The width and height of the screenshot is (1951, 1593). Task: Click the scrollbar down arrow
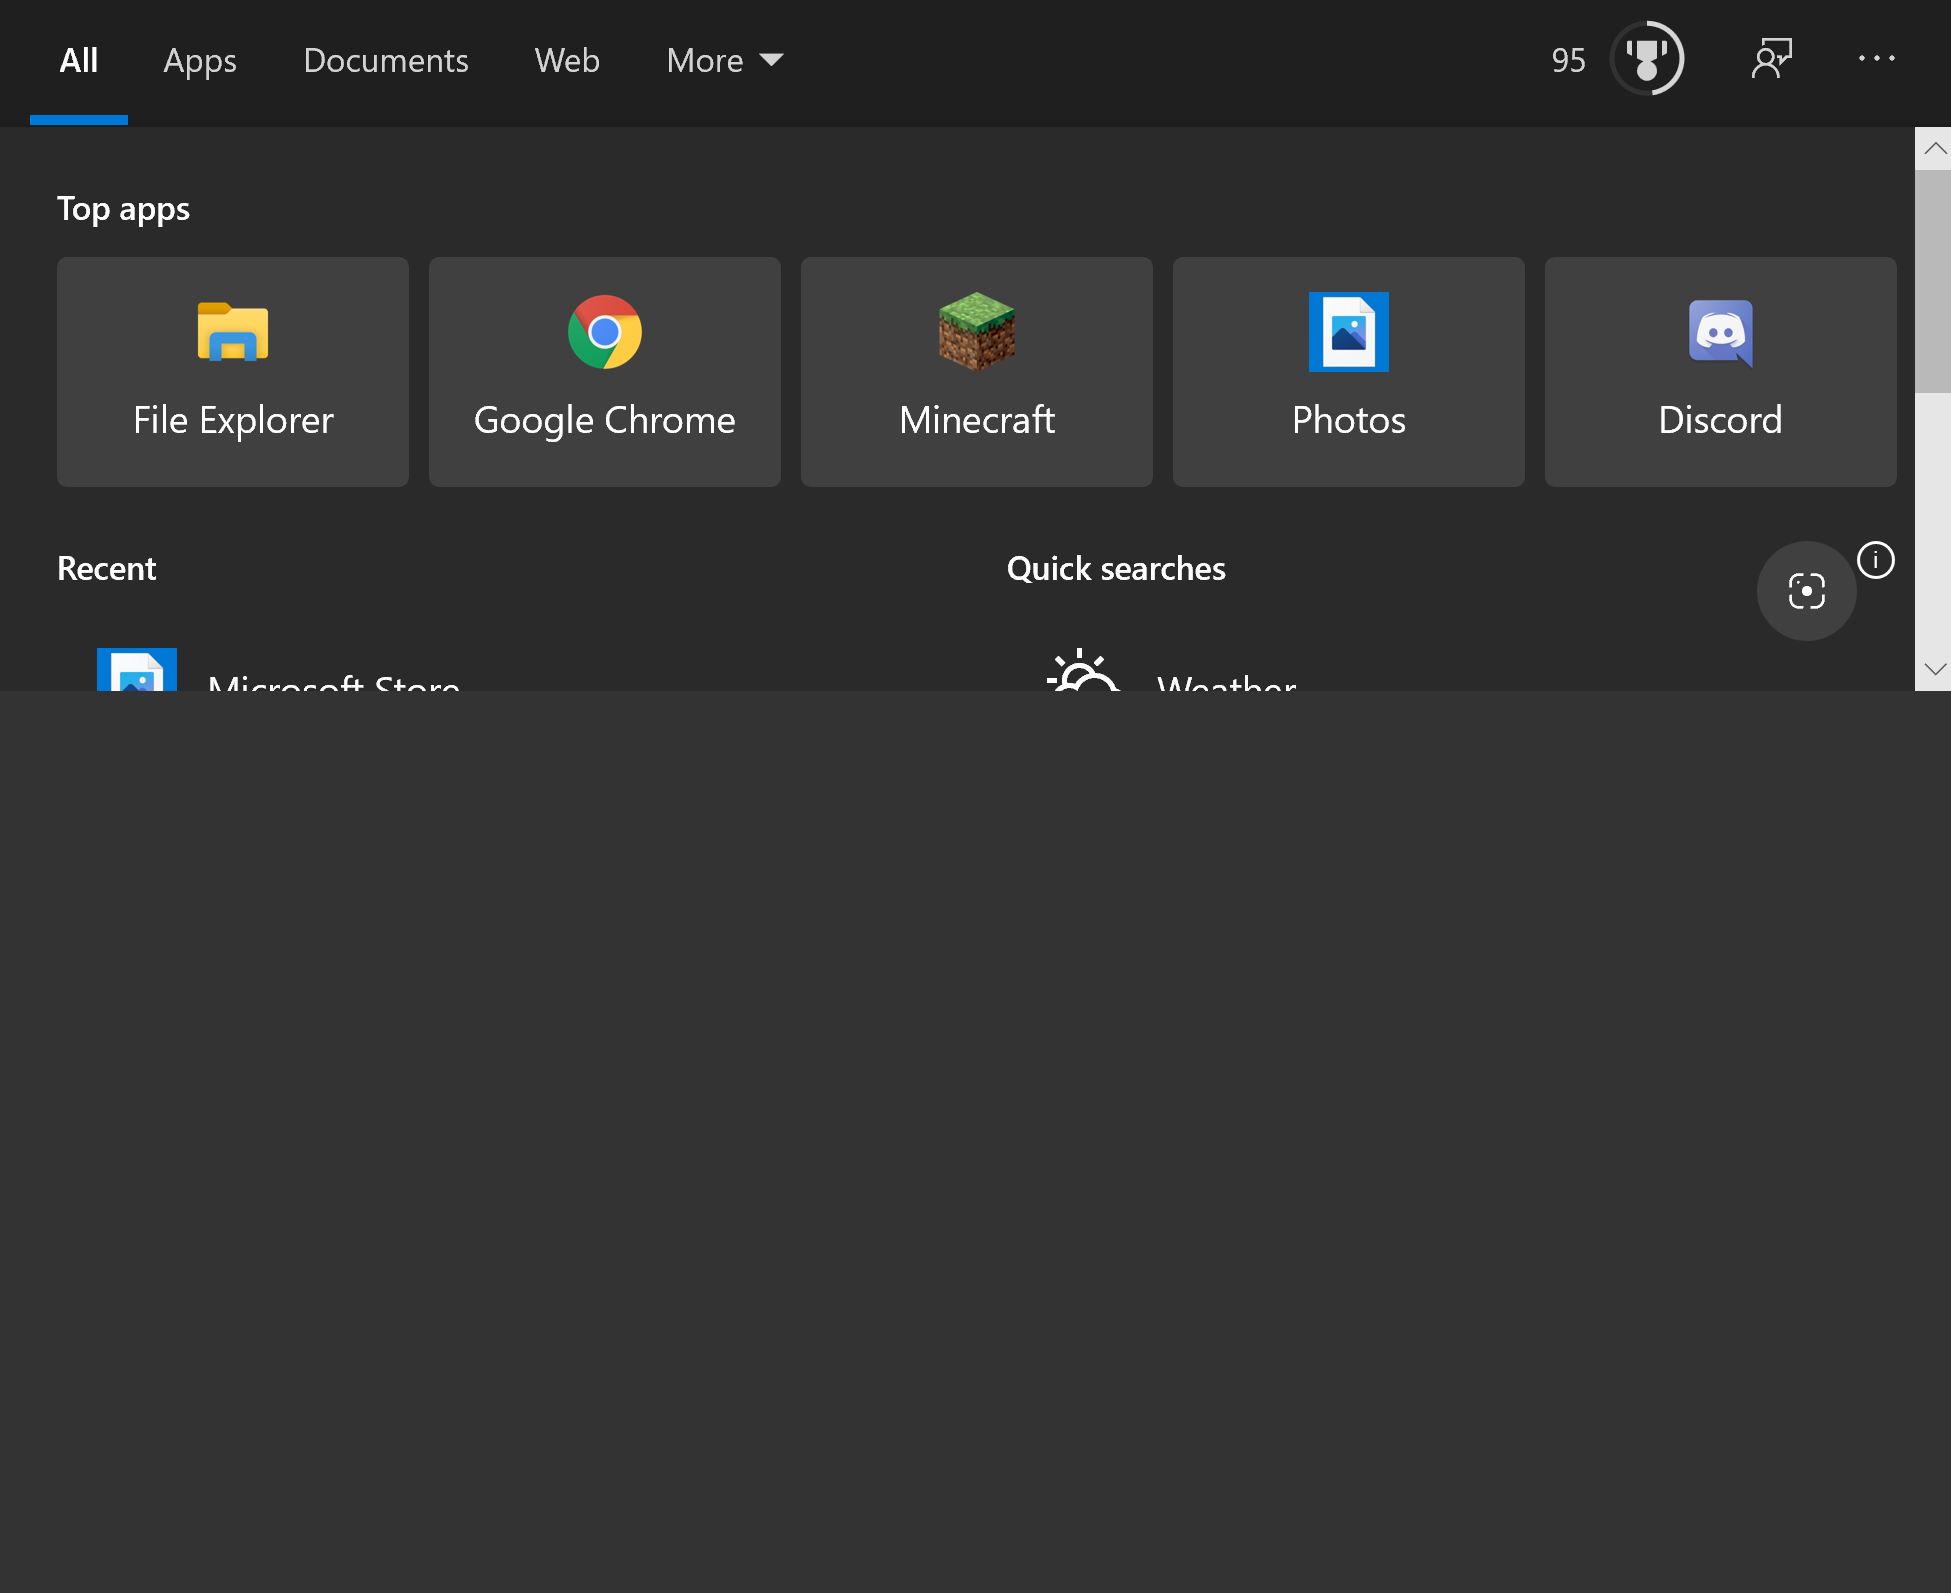click(1934, 669)
